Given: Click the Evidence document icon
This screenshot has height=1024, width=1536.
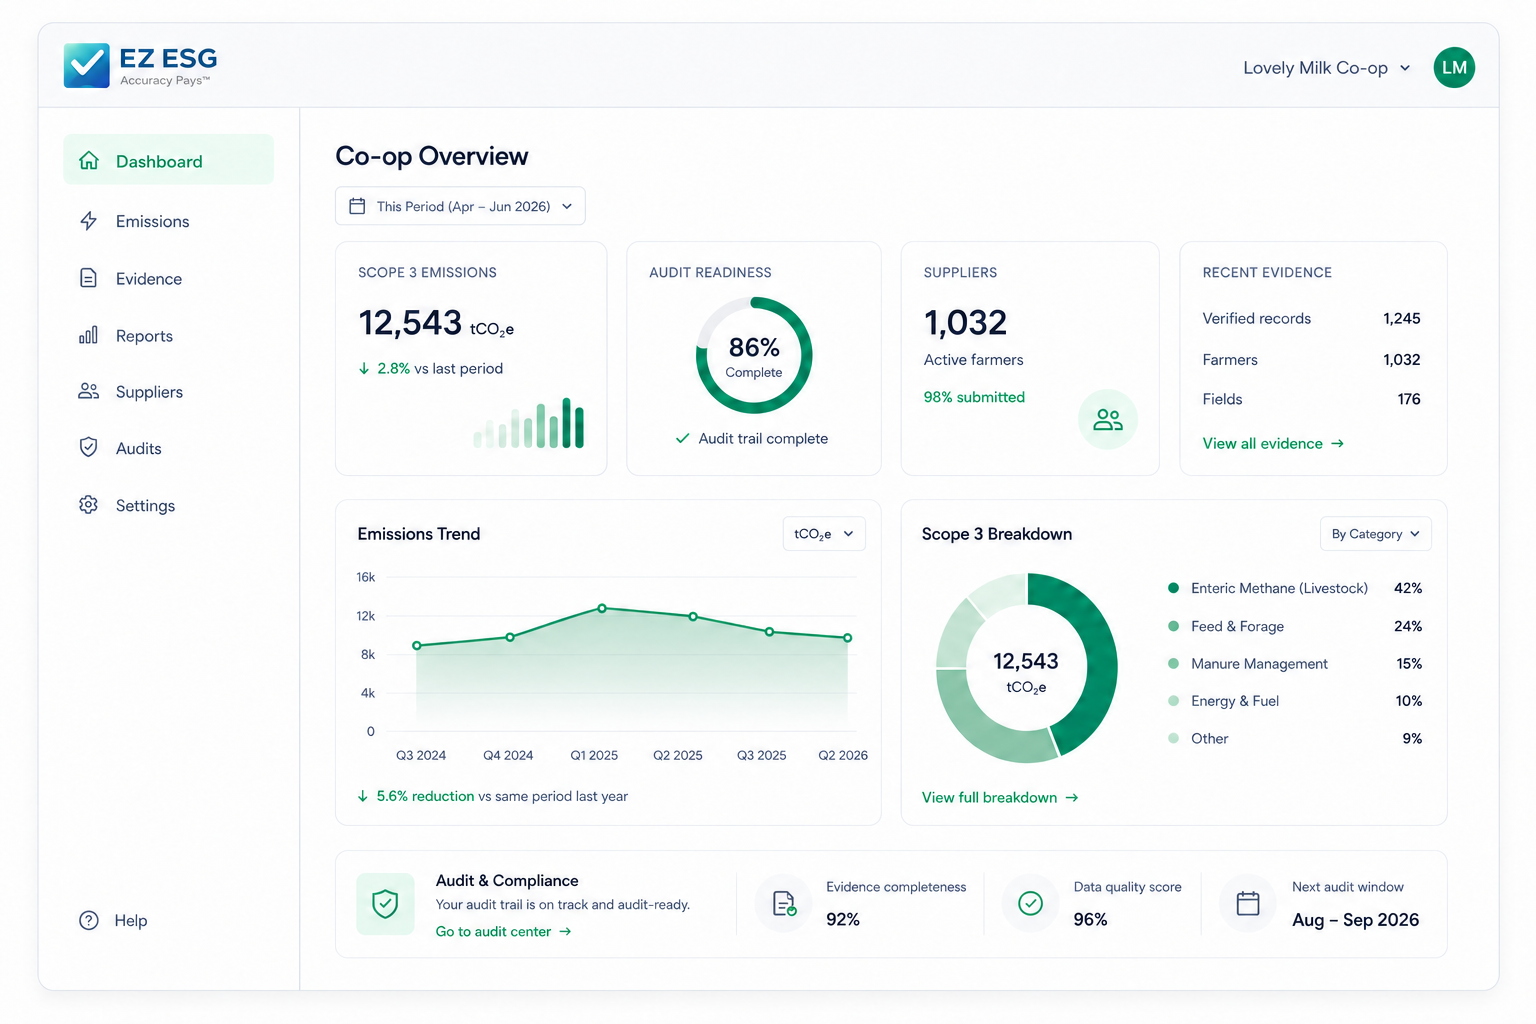Looking at the screenshot, I should (89, 278).
